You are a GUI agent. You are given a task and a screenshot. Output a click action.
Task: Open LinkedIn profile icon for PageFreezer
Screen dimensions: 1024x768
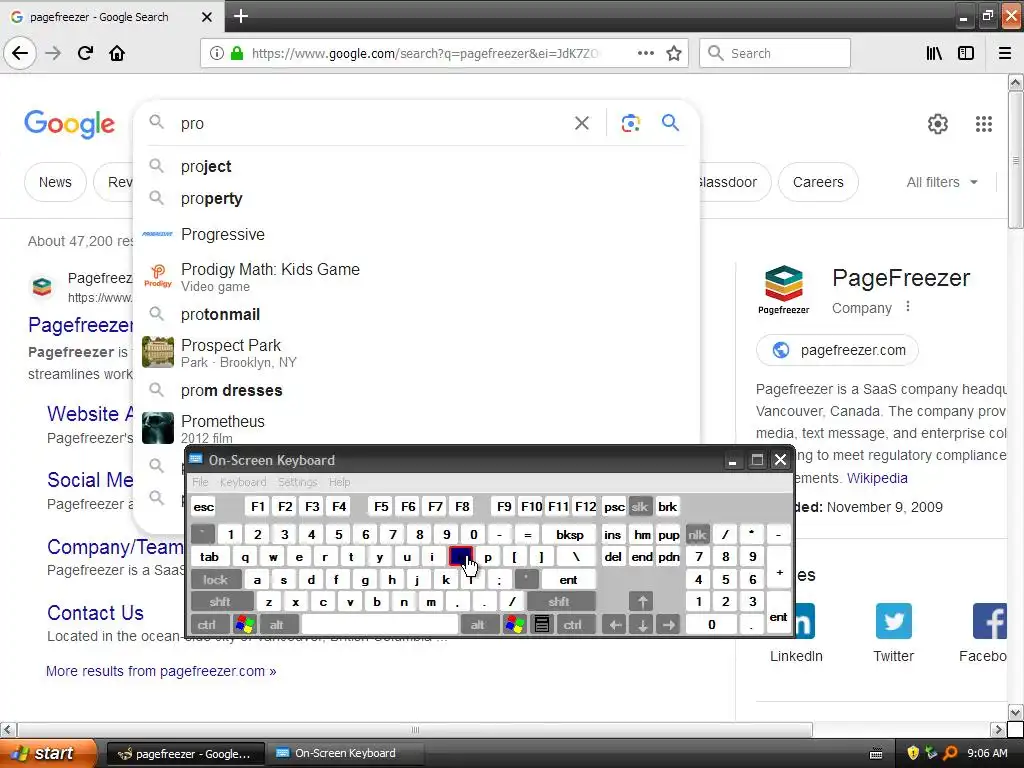point(804,620)
